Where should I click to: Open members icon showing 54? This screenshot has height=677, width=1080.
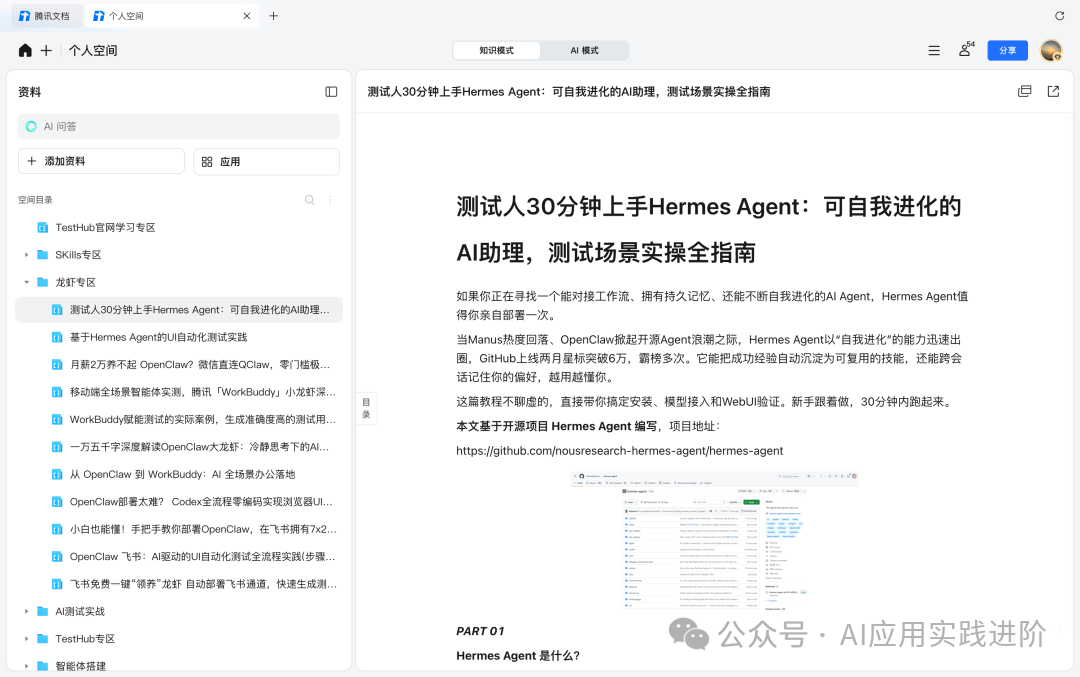pos(966,50)
